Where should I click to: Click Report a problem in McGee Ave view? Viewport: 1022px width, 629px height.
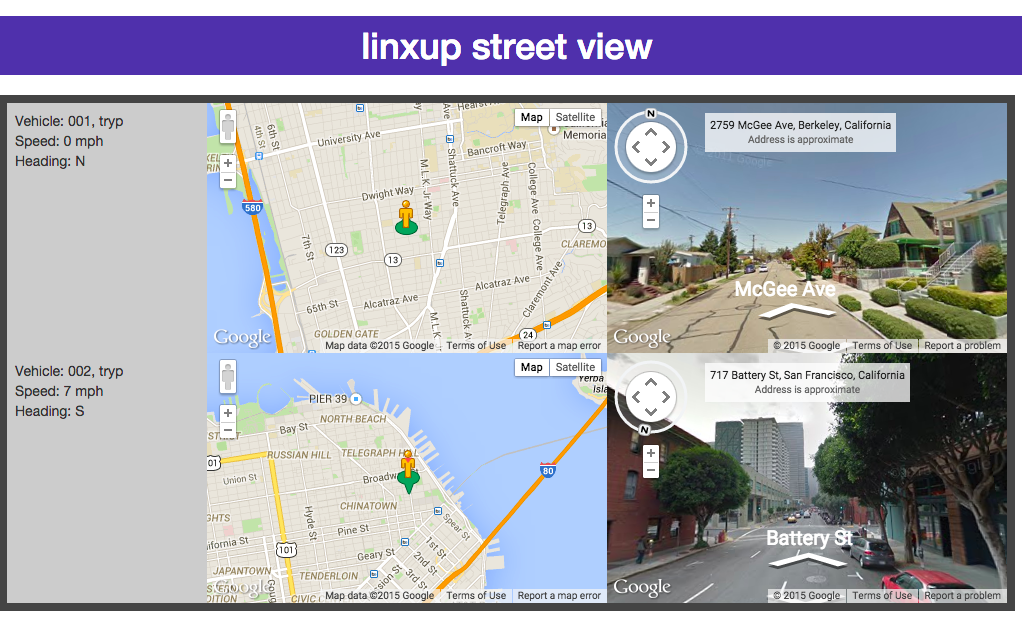(x=962, y=346)
